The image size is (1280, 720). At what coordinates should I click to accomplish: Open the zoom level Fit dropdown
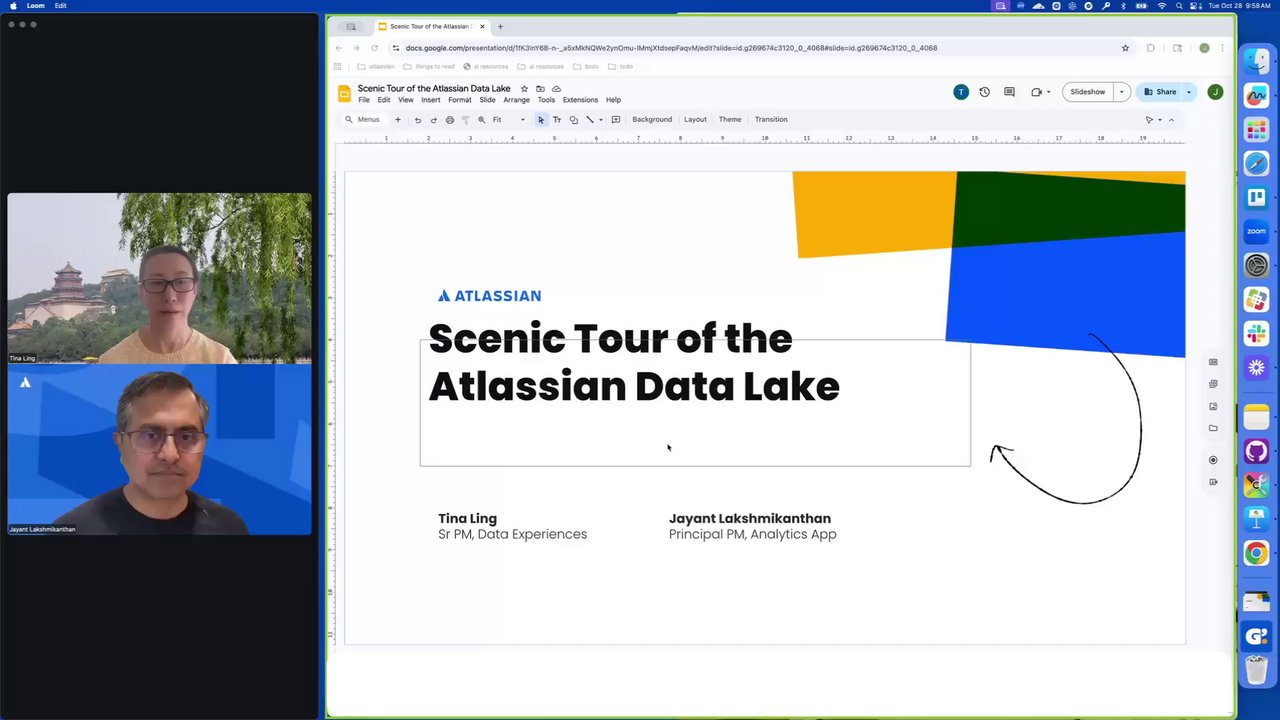(x=508, y=120)
